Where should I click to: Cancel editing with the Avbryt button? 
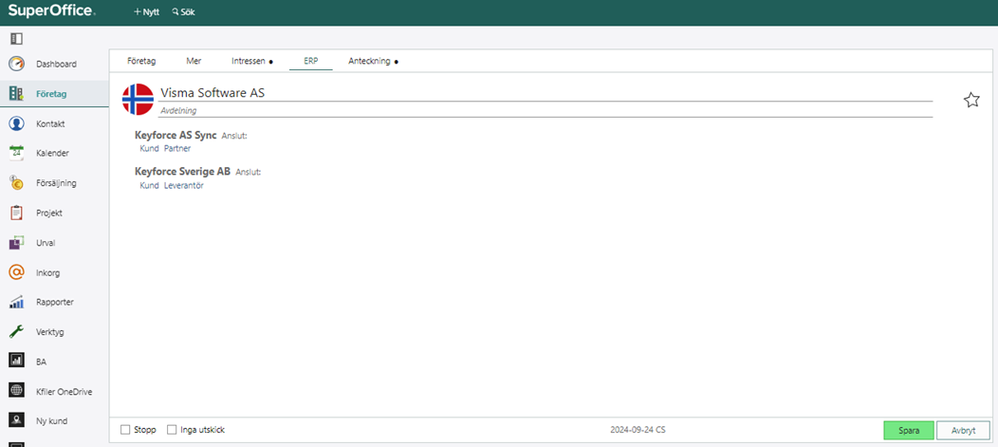click(963, 430)
